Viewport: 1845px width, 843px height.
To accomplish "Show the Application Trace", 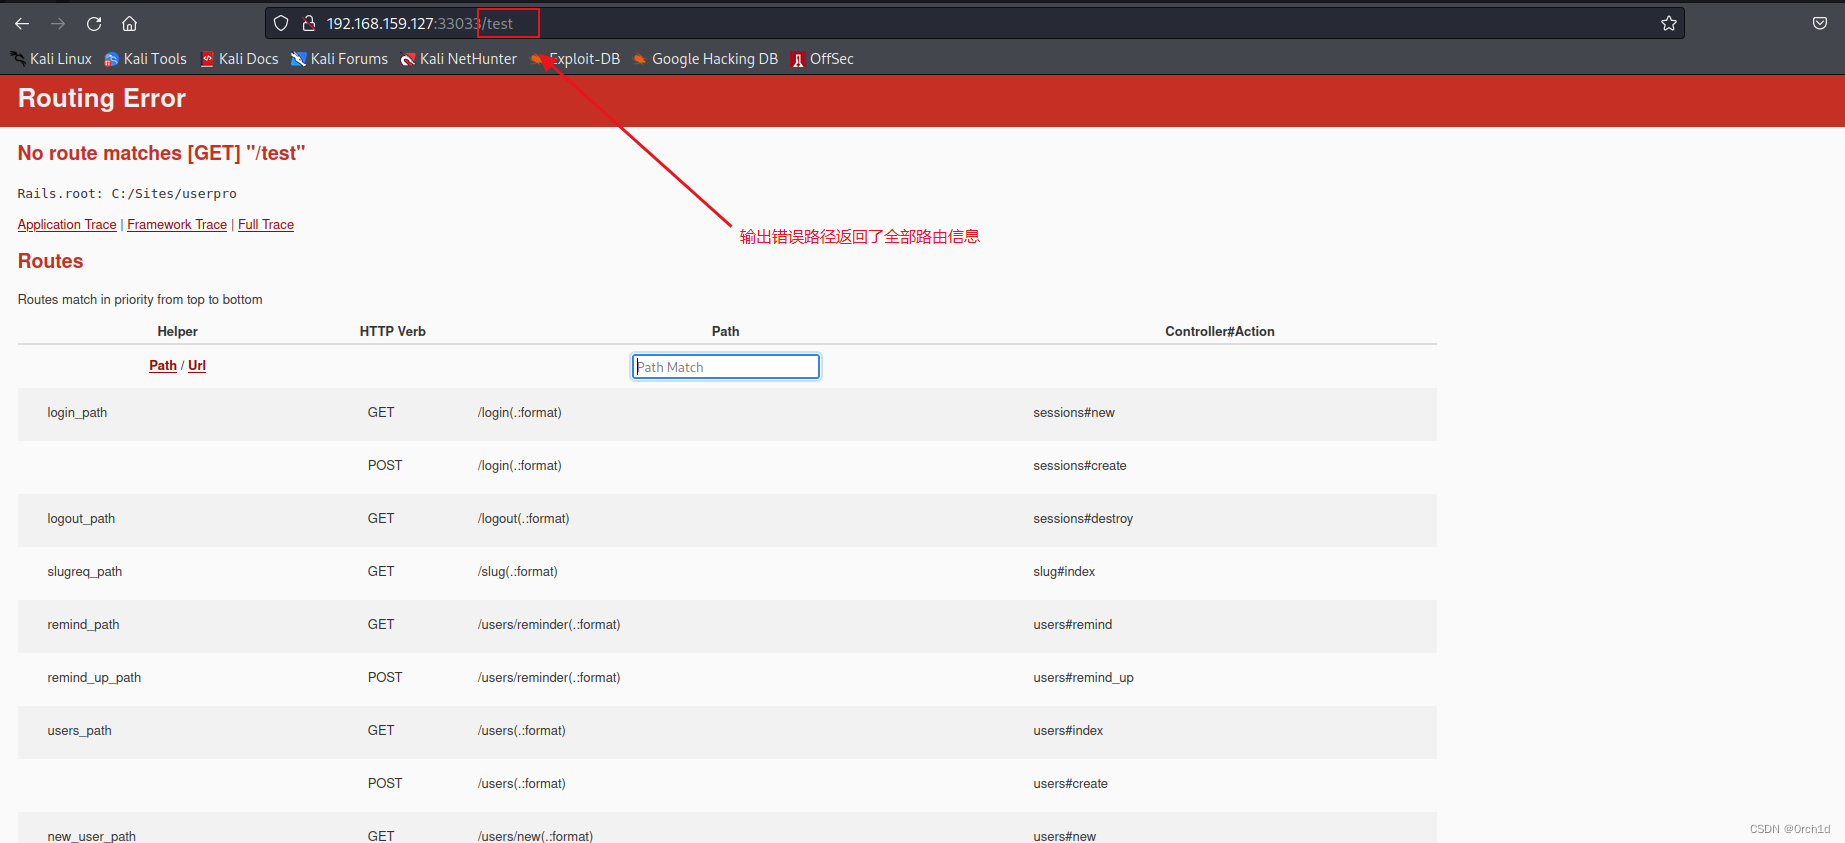I will [x=67, y=225].
